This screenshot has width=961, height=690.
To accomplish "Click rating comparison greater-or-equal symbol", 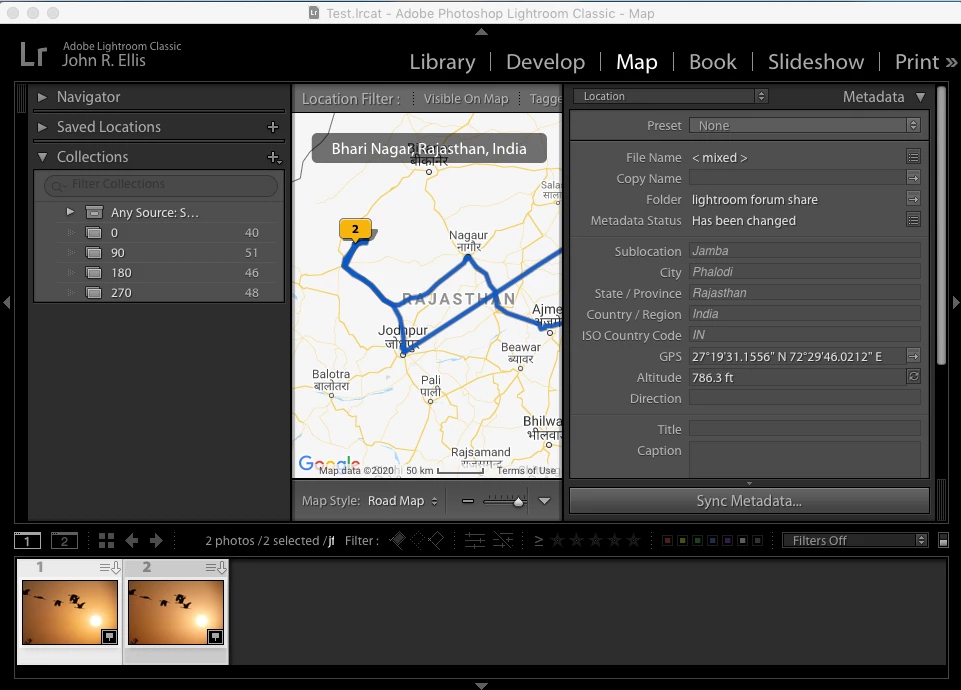I will [539, 540].
